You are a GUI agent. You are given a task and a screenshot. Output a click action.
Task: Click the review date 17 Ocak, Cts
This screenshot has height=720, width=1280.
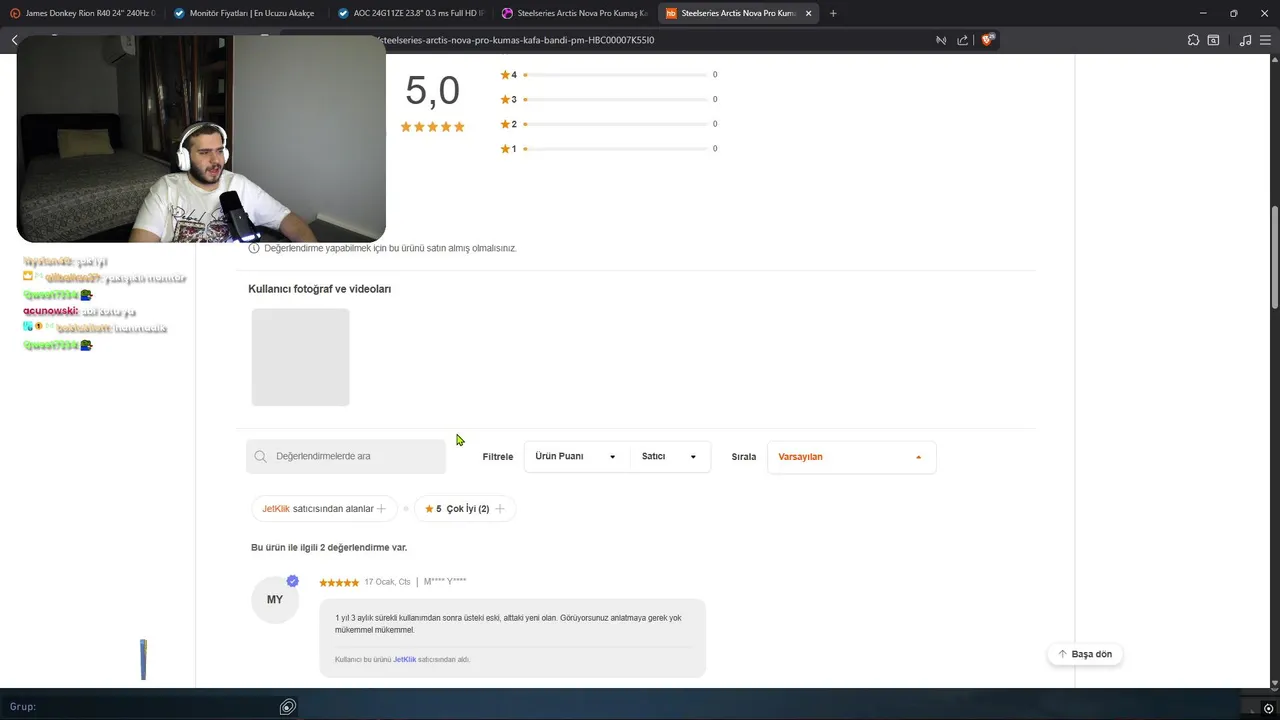pos(387,582)
